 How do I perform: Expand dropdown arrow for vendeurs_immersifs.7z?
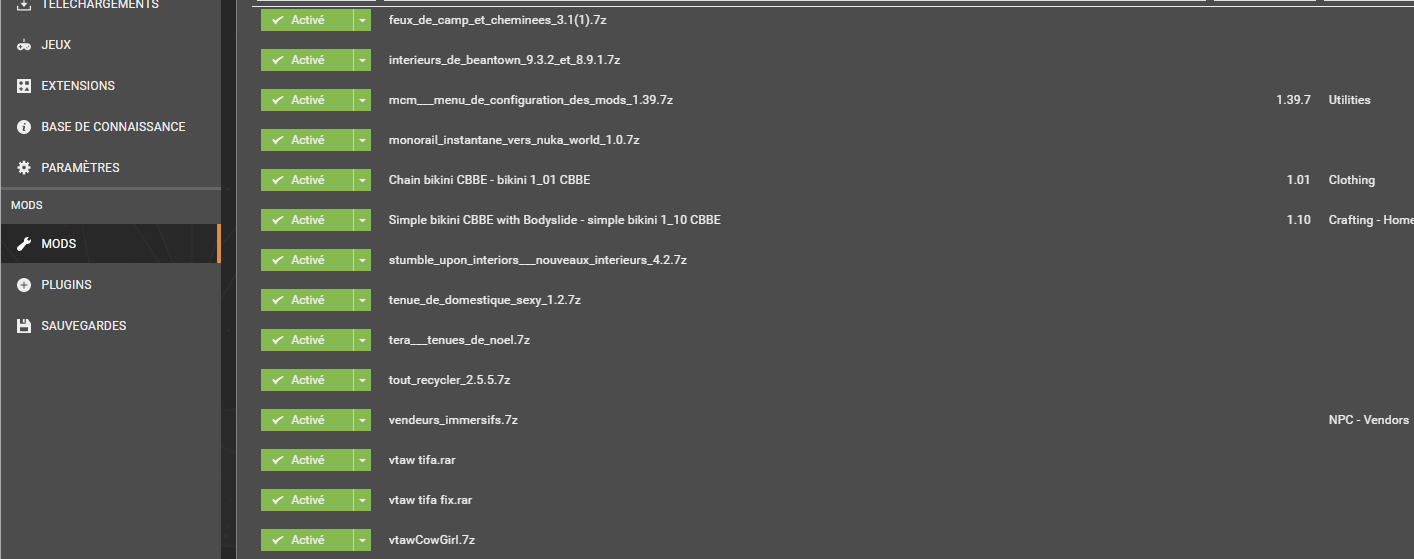(x=362, y=420)
